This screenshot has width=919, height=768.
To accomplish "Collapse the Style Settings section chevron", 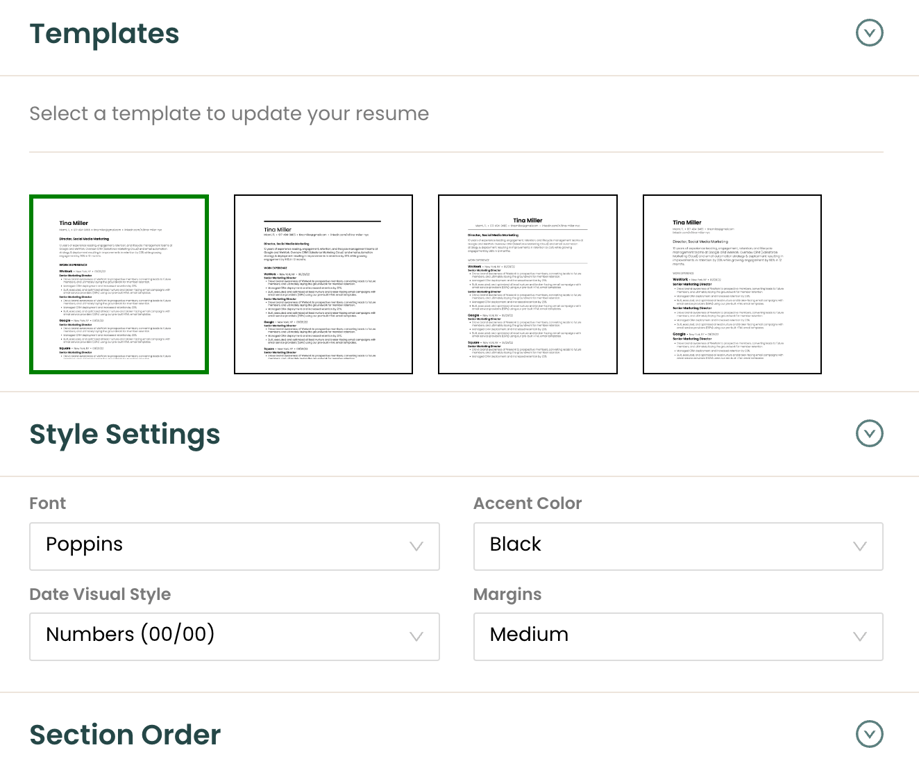I will [x=869, y=434].
